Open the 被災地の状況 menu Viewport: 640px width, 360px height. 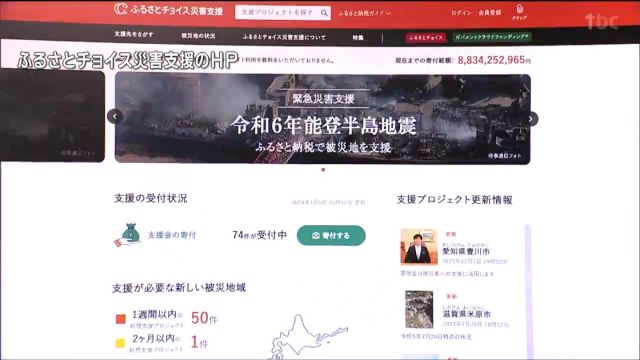click(198, 36)
